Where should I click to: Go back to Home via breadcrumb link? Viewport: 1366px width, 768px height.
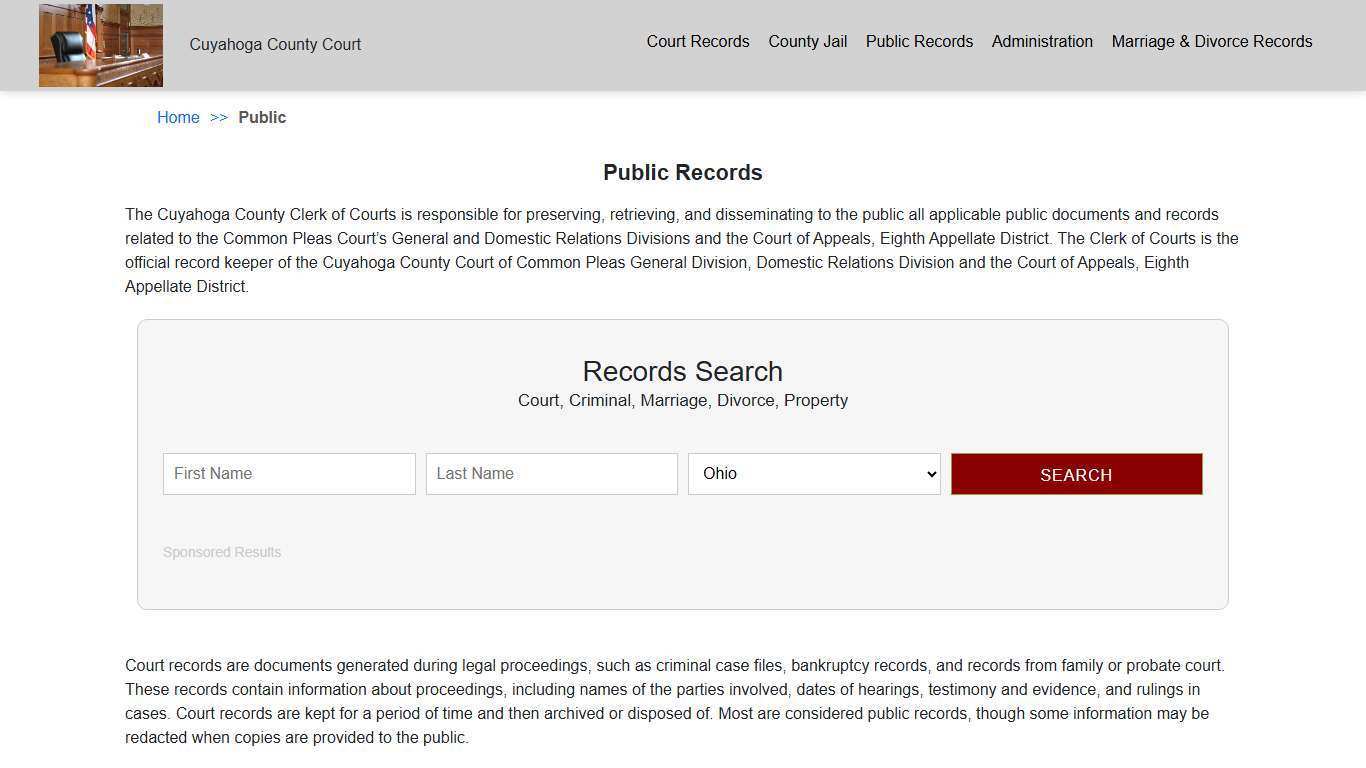coord(178,117)
